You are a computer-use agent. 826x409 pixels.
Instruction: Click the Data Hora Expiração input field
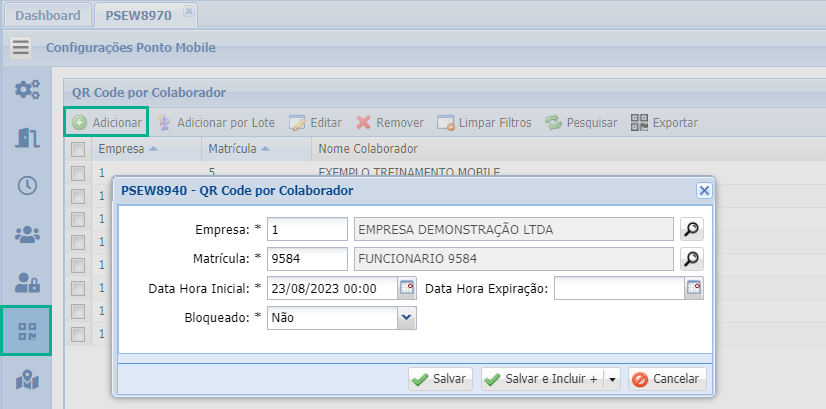(x=618, y=289)
